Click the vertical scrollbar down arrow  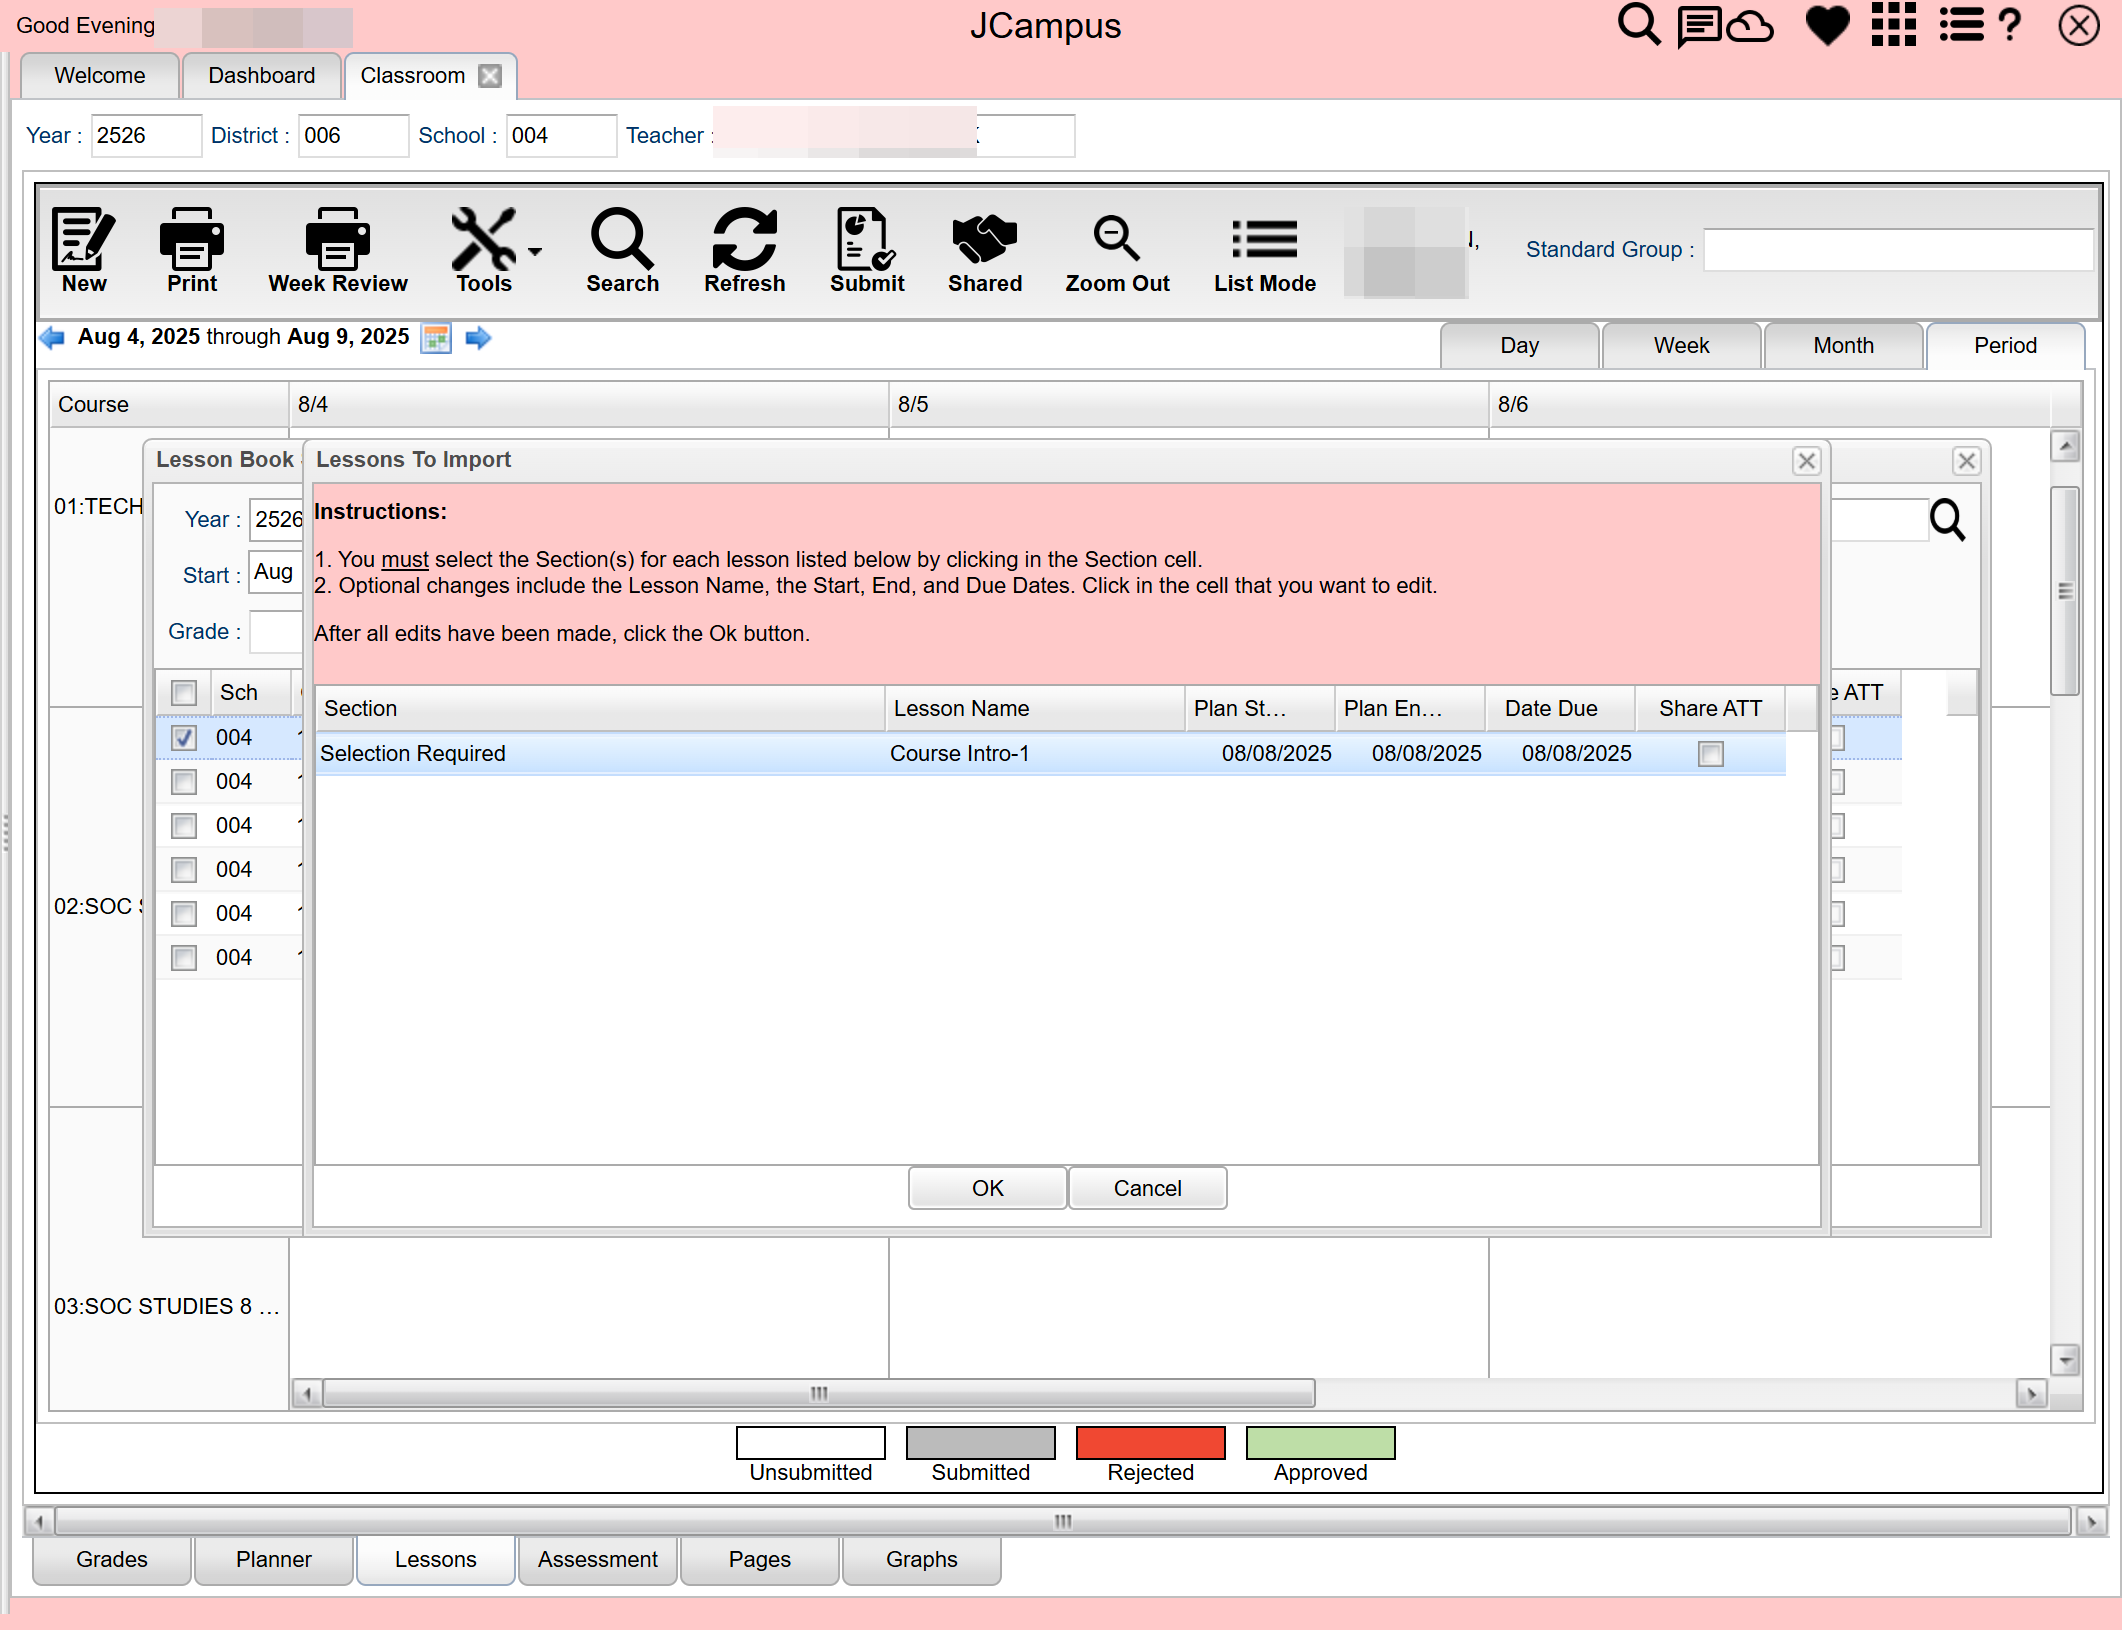pos(2065,1360)
